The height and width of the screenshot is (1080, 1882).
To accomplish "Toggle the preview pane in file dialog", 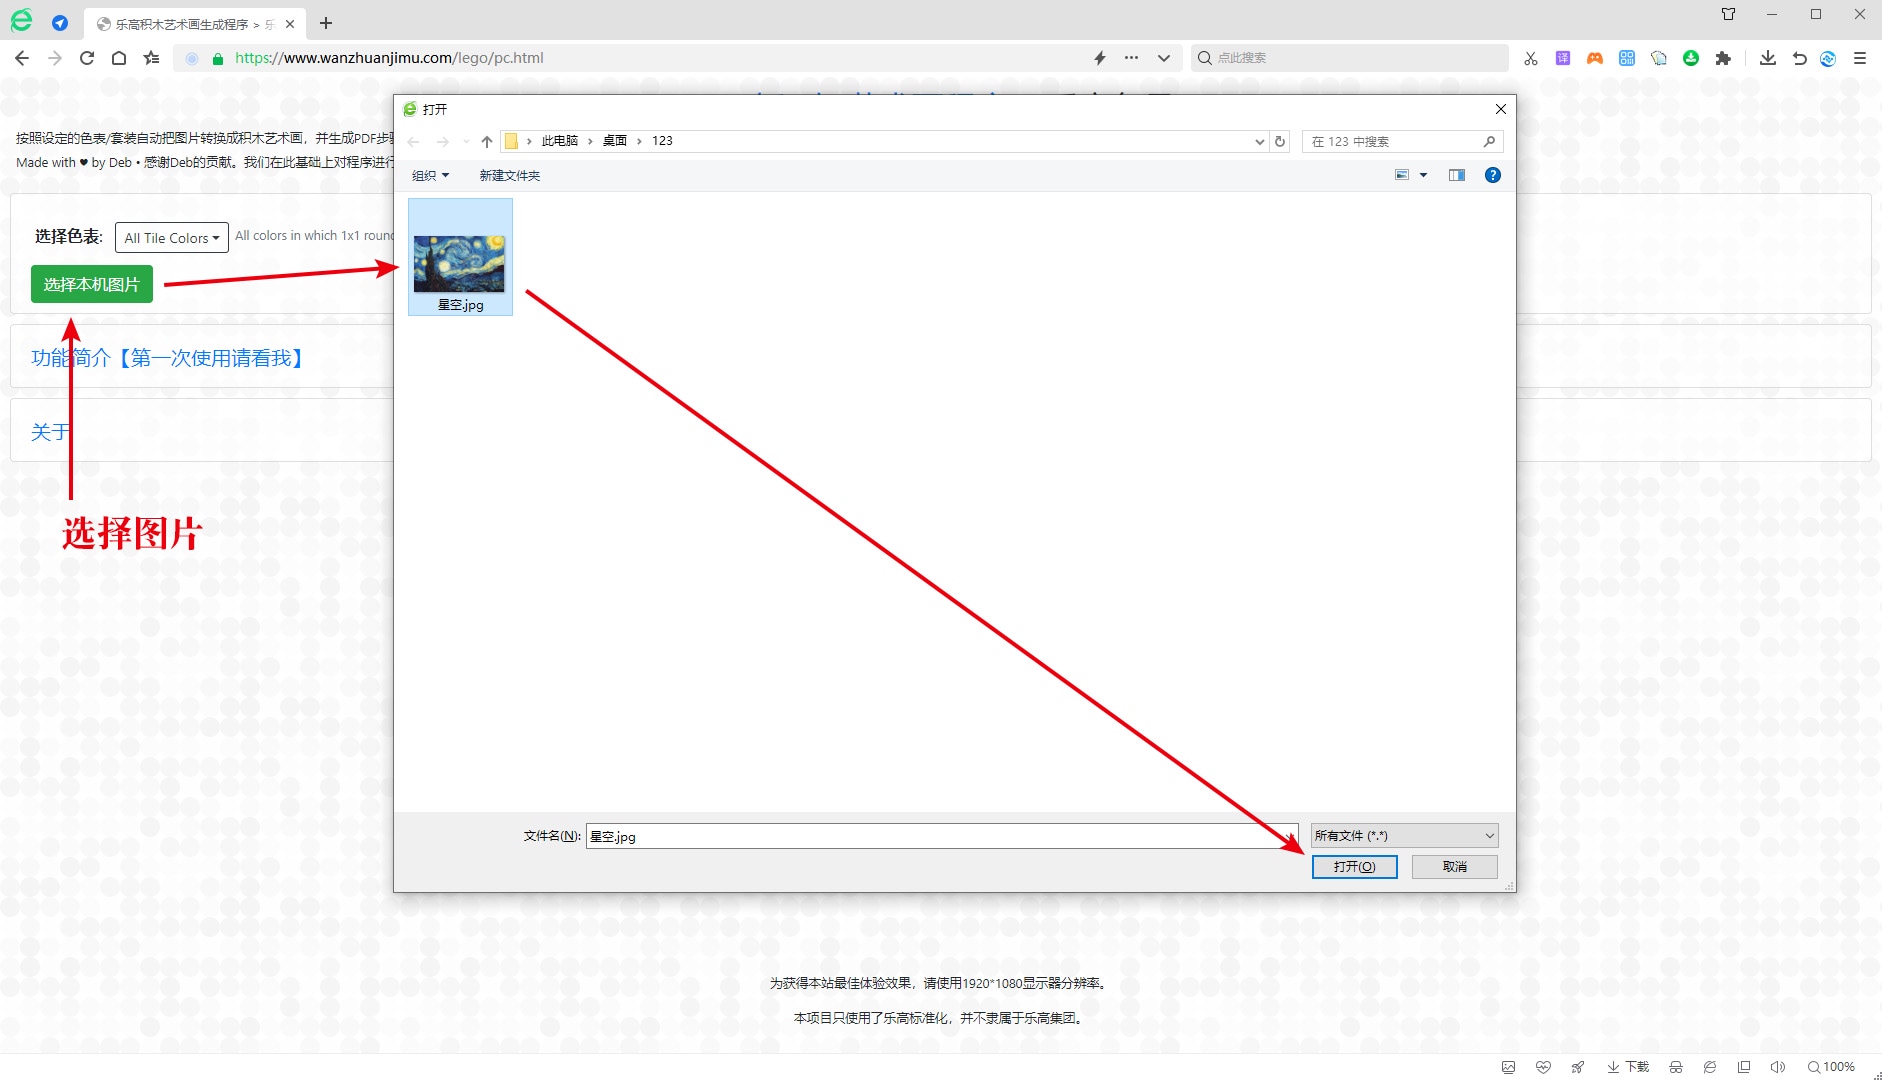I will [1456, 175].
